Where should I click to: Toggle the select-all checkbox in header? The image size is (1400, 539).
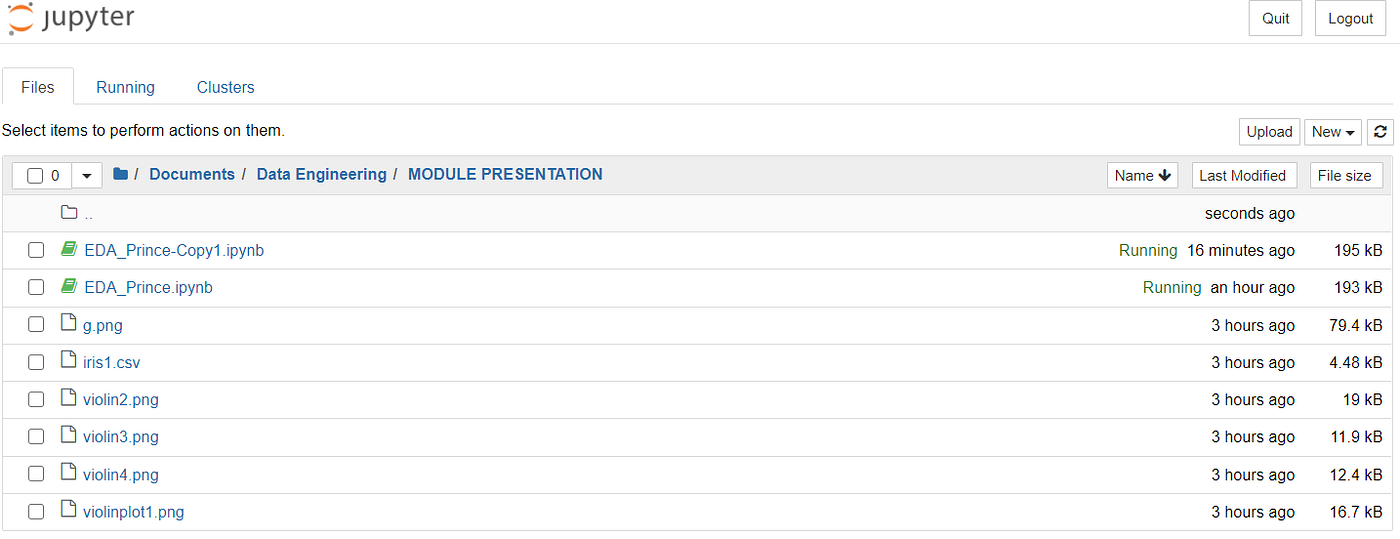35,176
